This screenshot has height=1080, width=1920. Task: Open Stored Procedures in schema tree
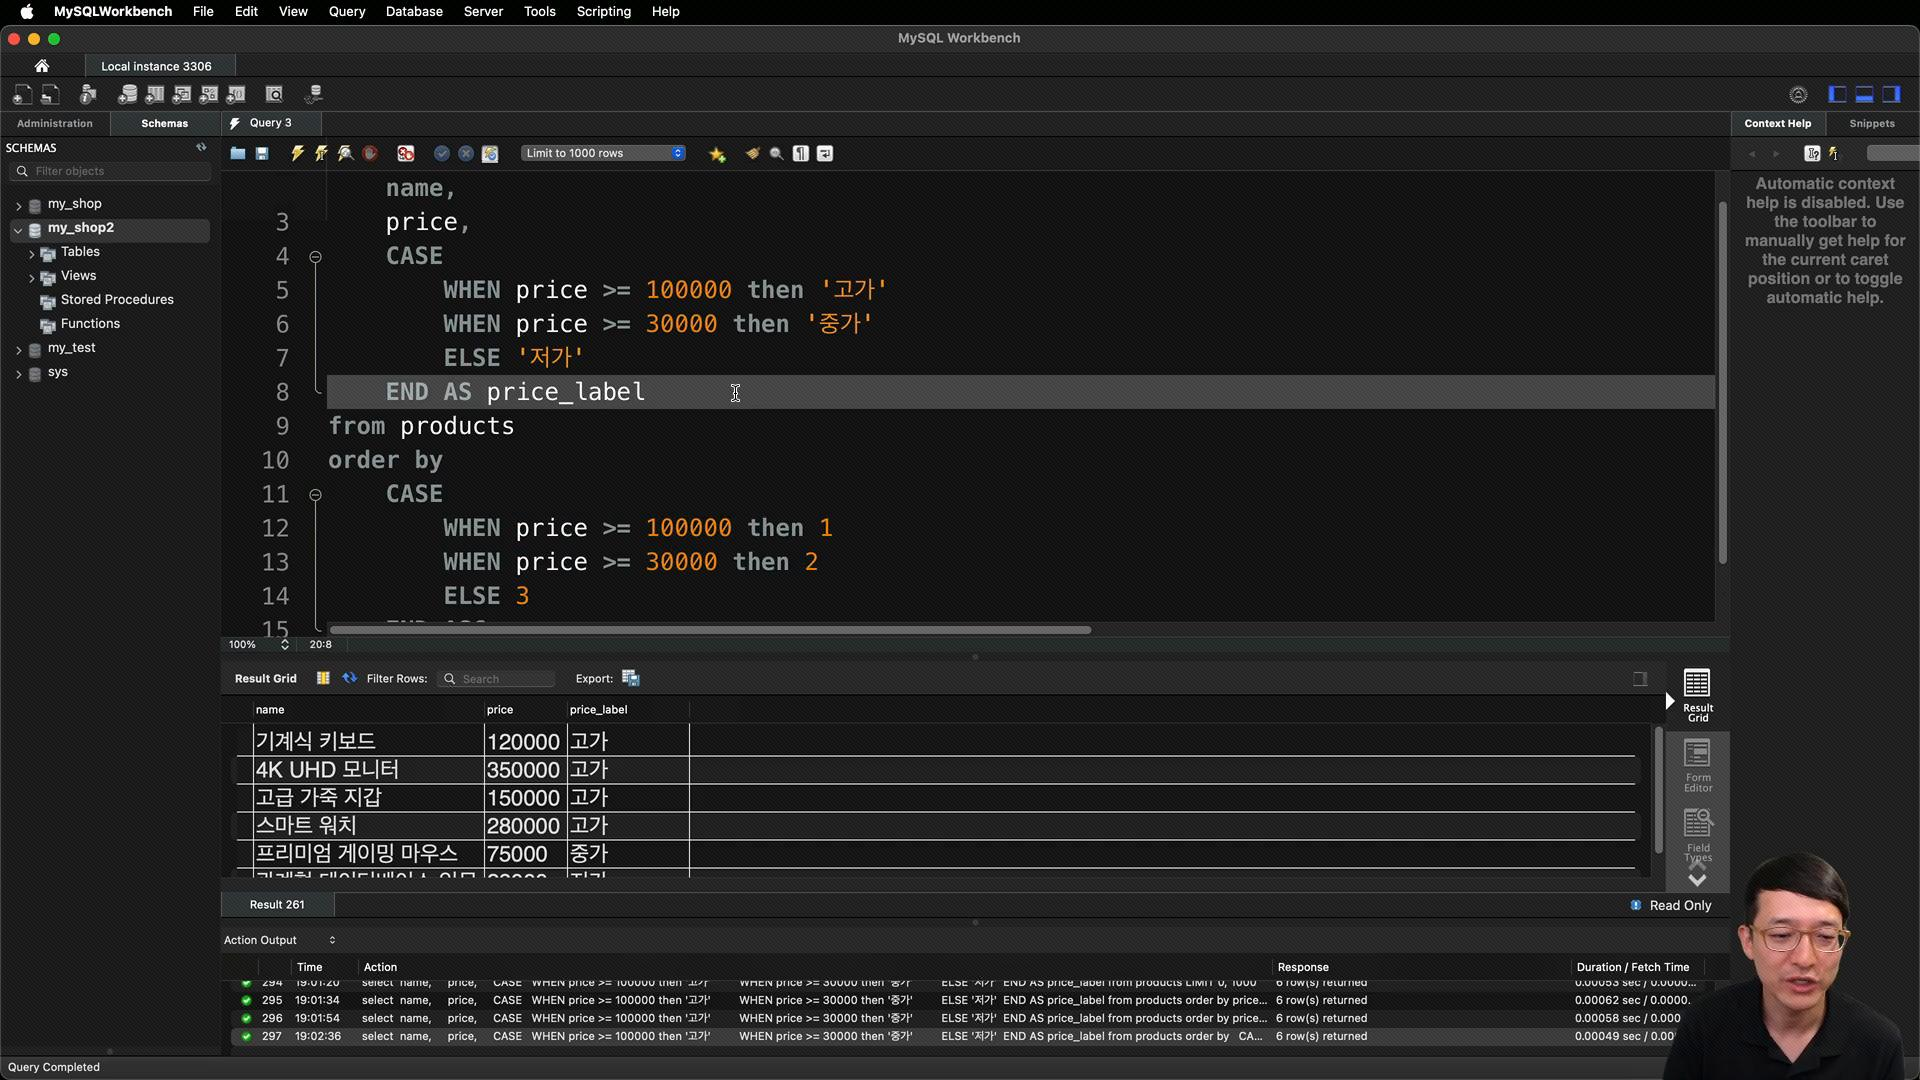click(x=117, y=299)
